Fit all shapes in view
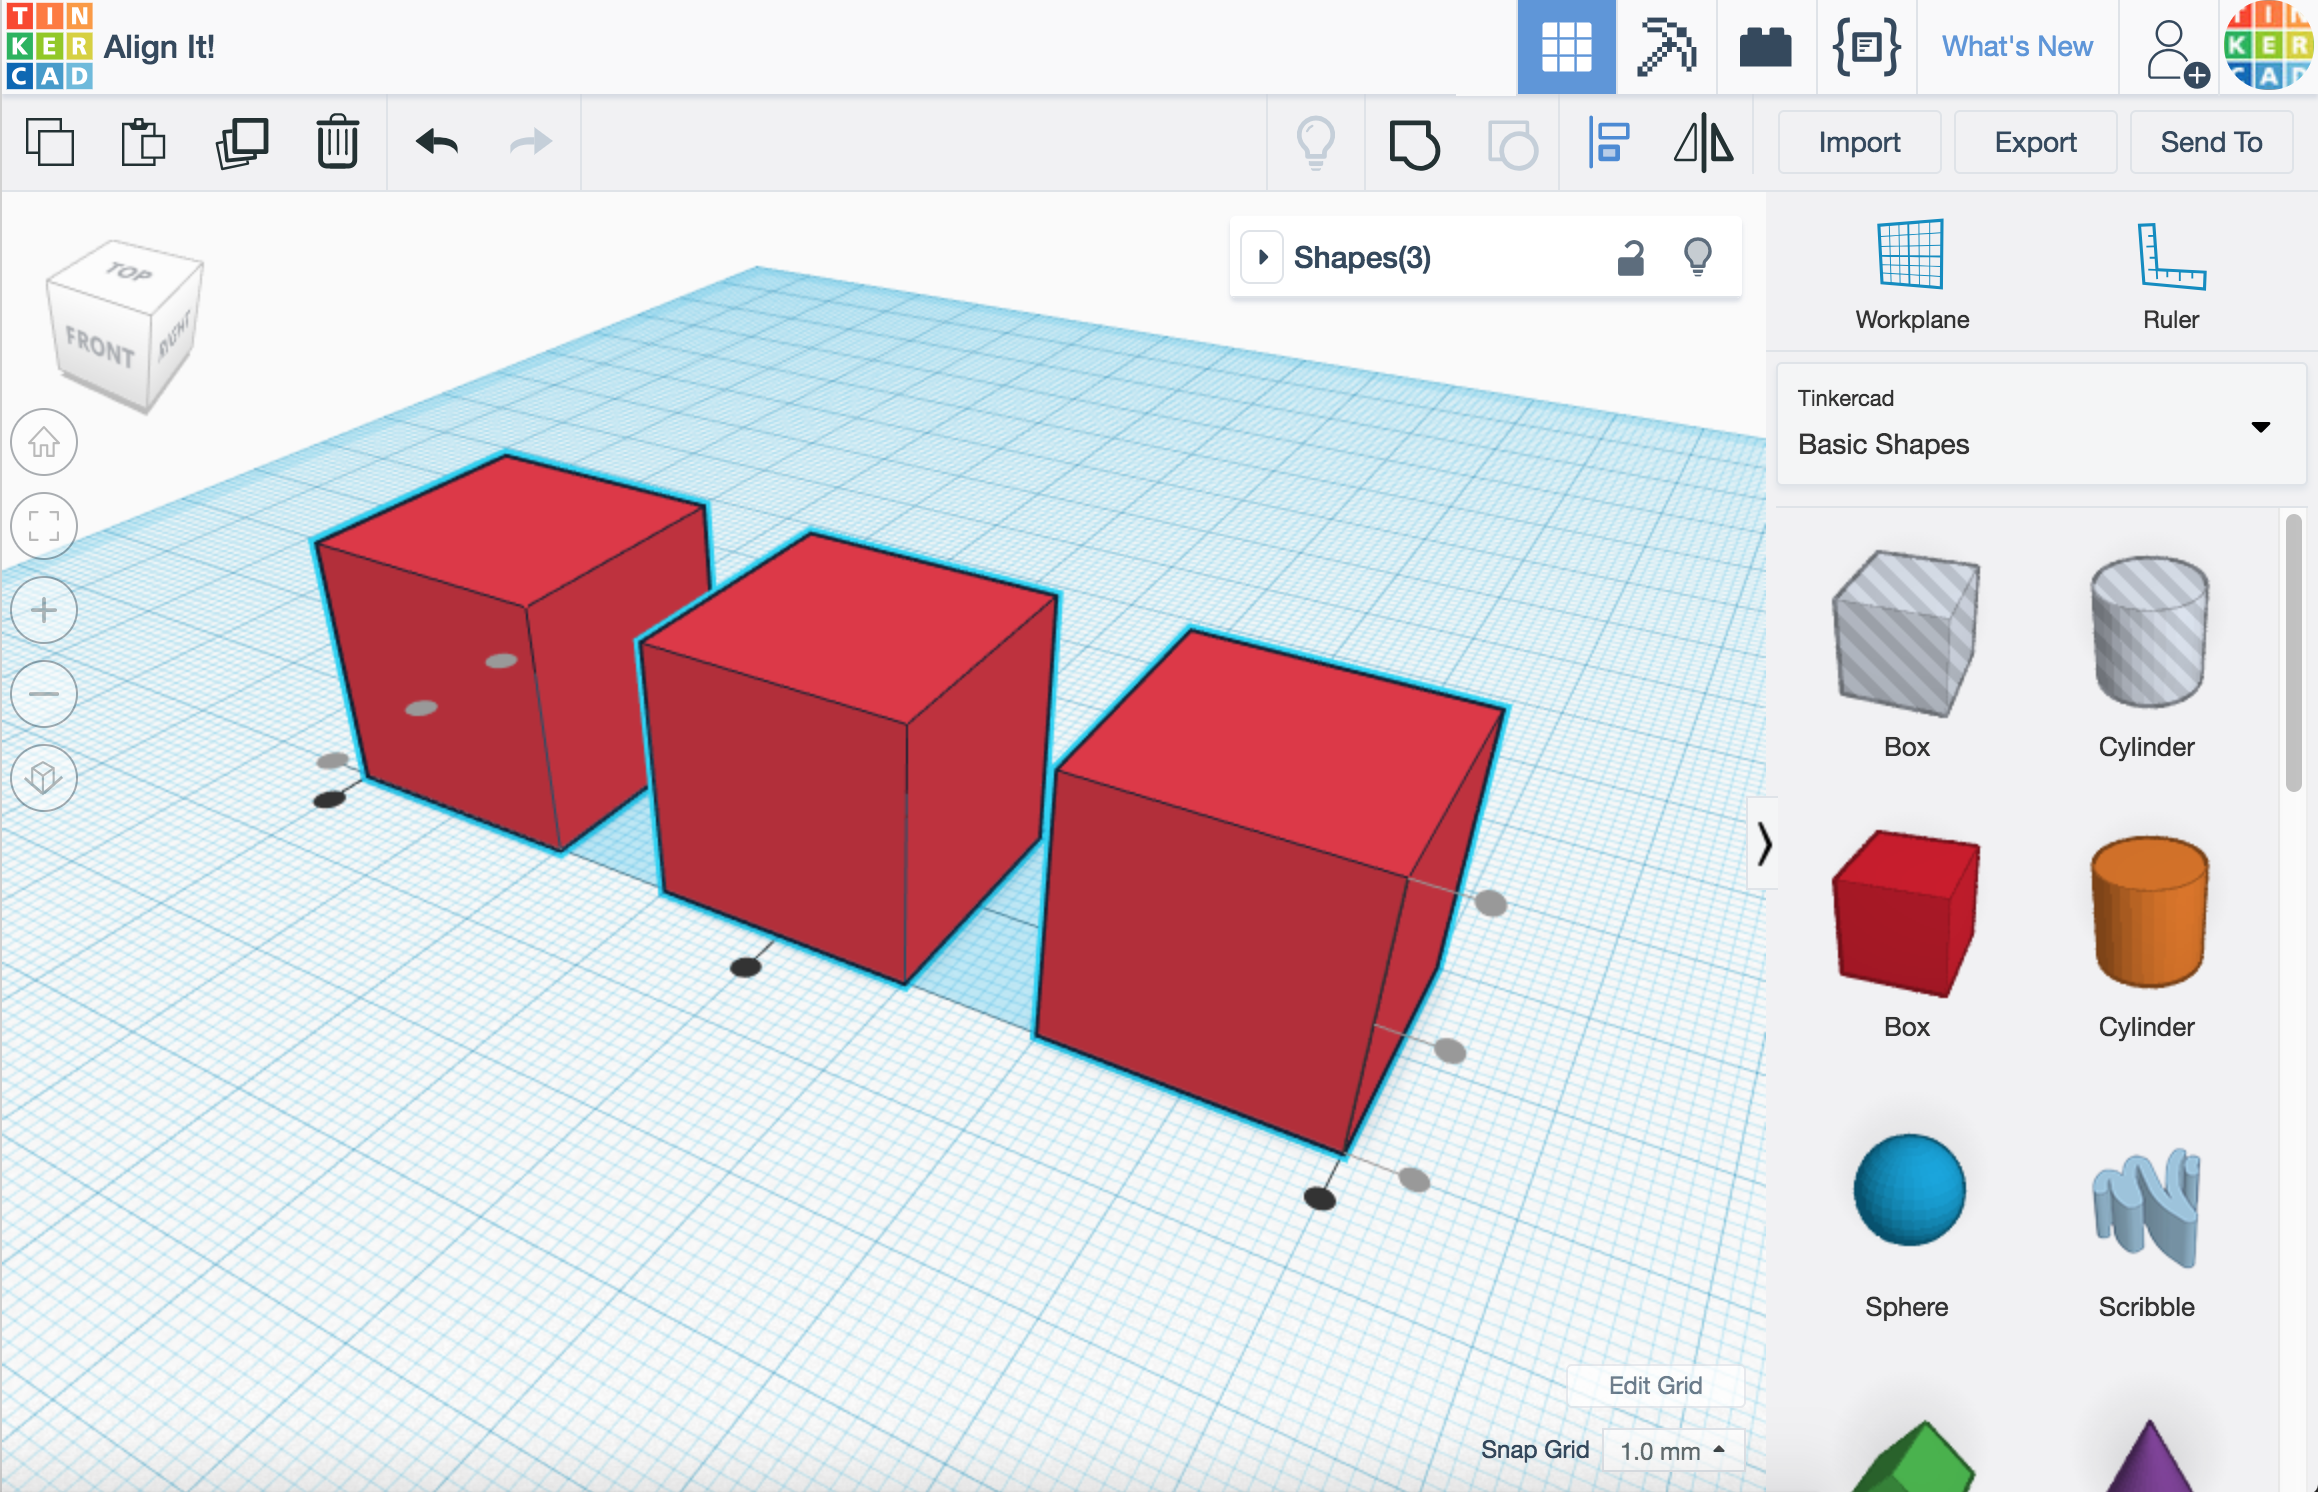The image size is (2318, 1492). coord(44,526)
